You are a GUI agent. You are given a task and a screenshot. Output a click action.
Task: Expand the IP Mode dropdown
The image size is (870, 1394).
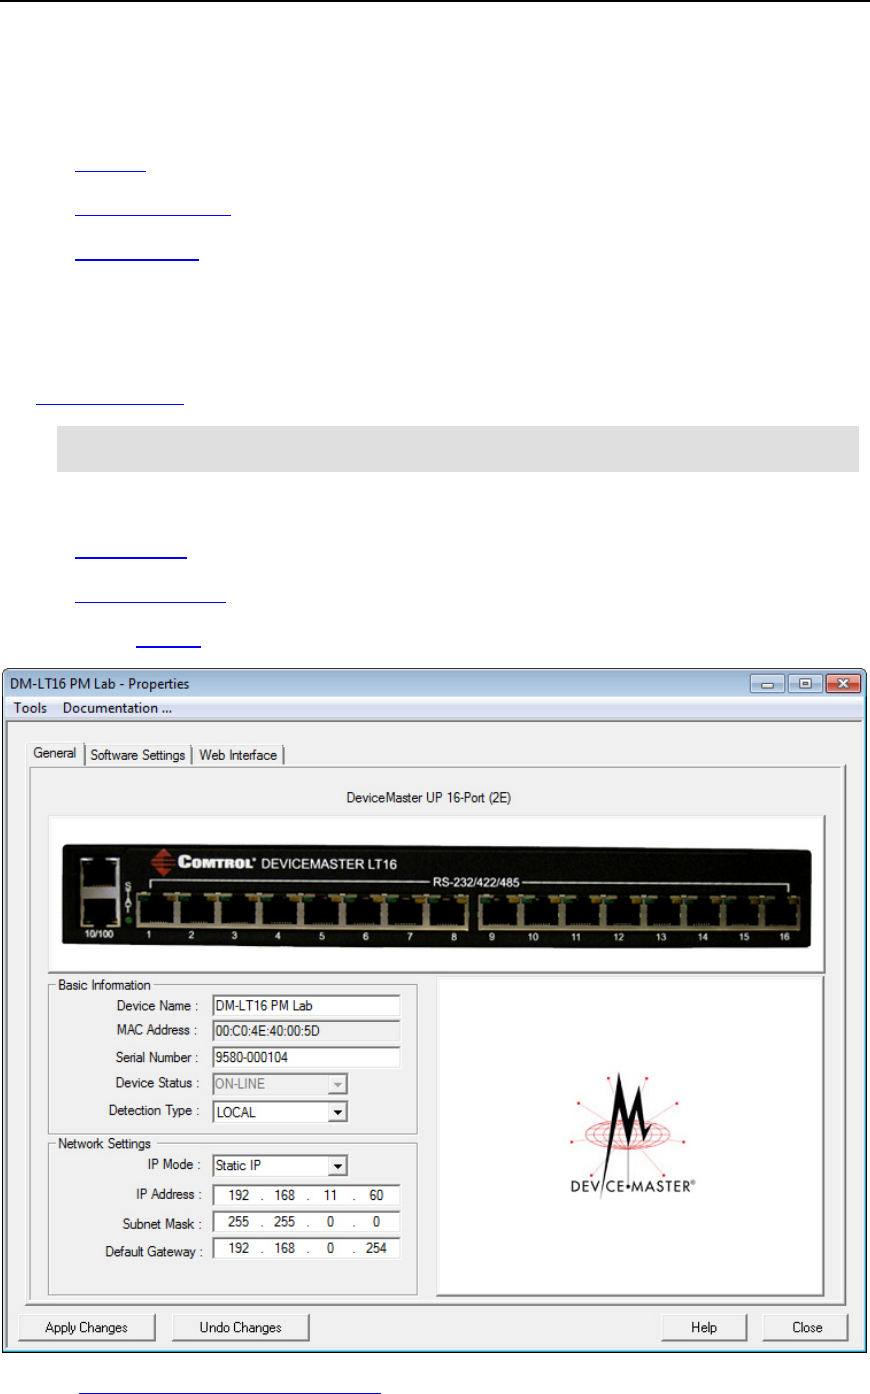click(338, 1166)
